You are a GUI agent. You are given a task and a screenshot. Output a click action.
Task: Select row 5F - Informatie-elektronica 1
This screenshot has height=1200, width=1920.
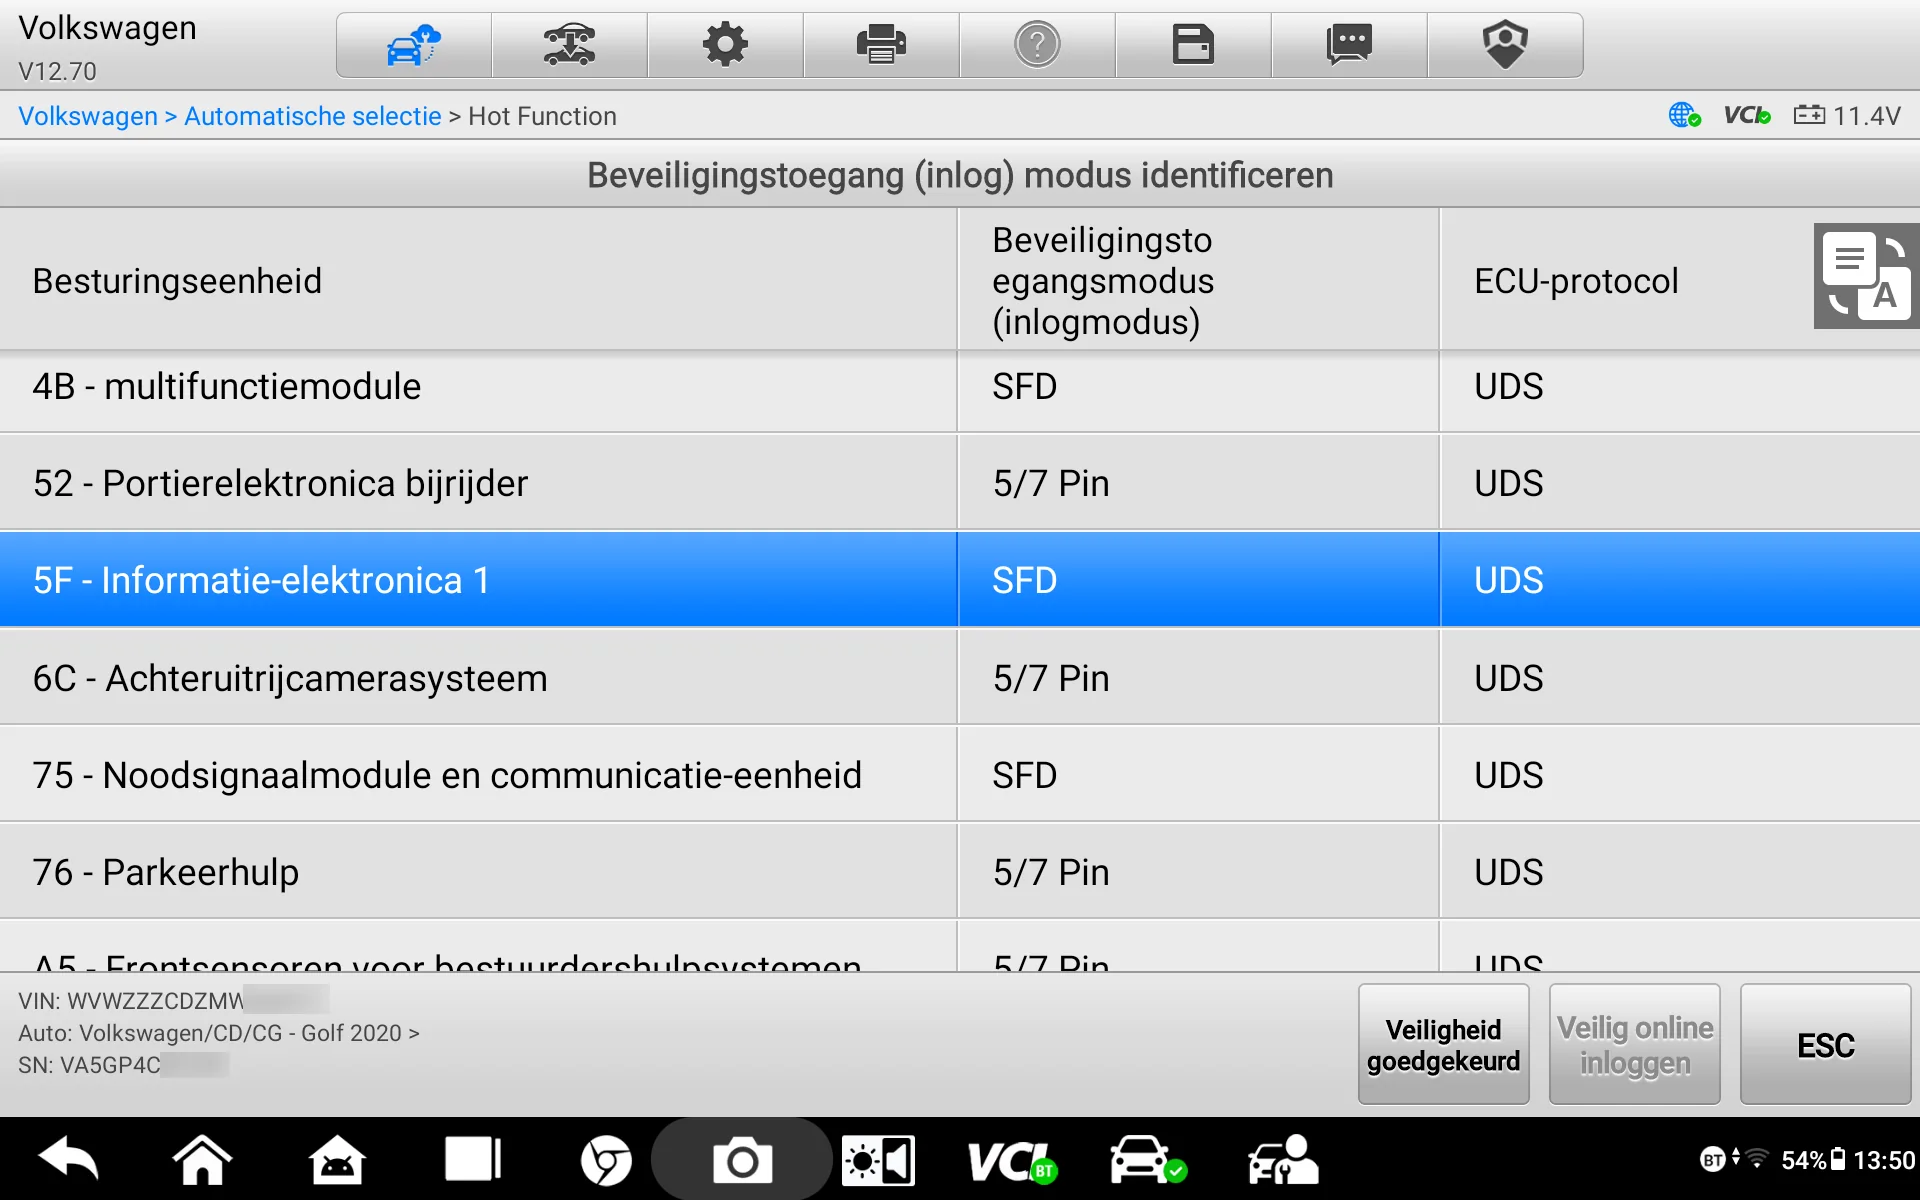tap(960, 580)
